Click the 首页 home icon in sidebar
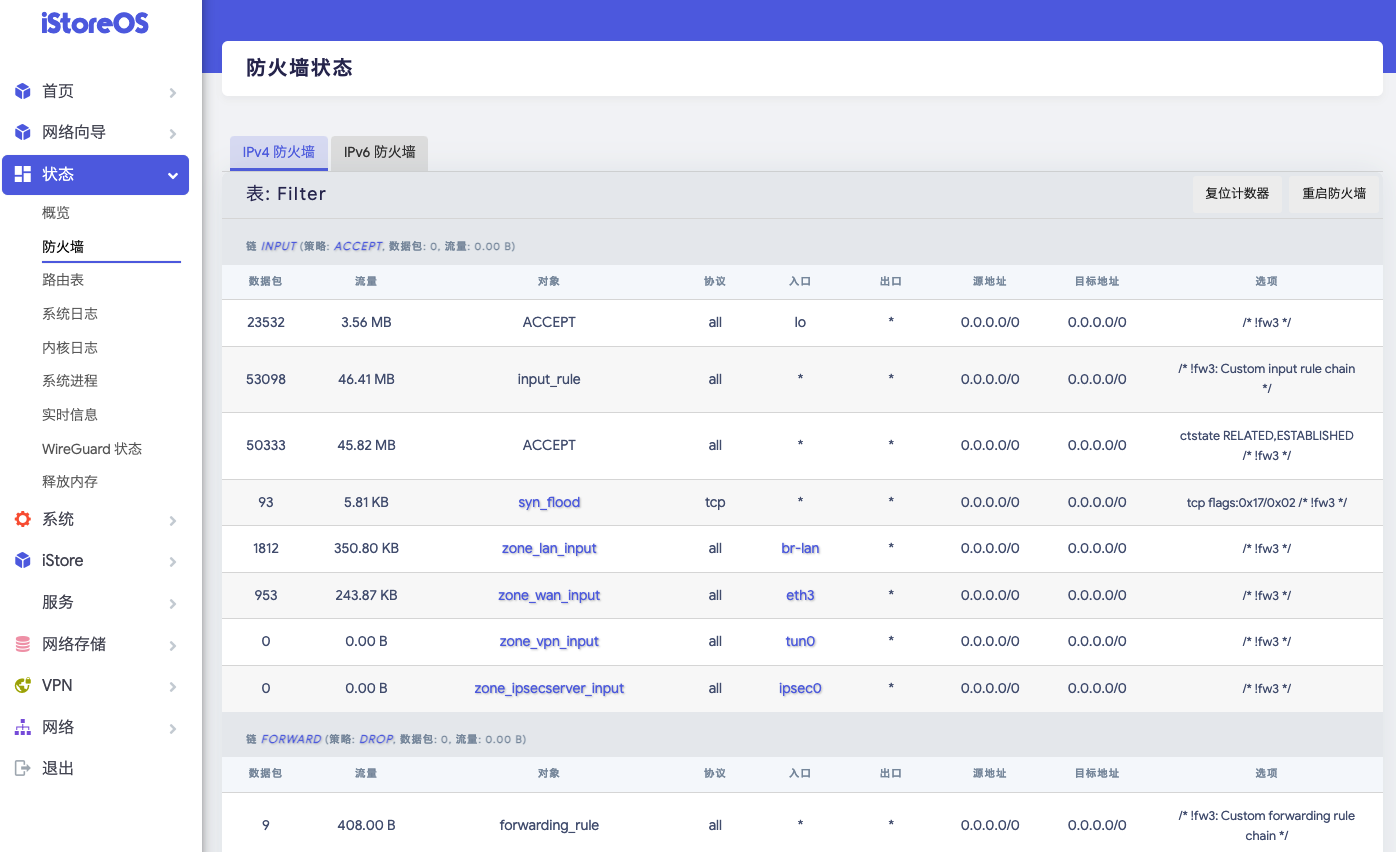1396x852 pixels. tap(22, 91)
